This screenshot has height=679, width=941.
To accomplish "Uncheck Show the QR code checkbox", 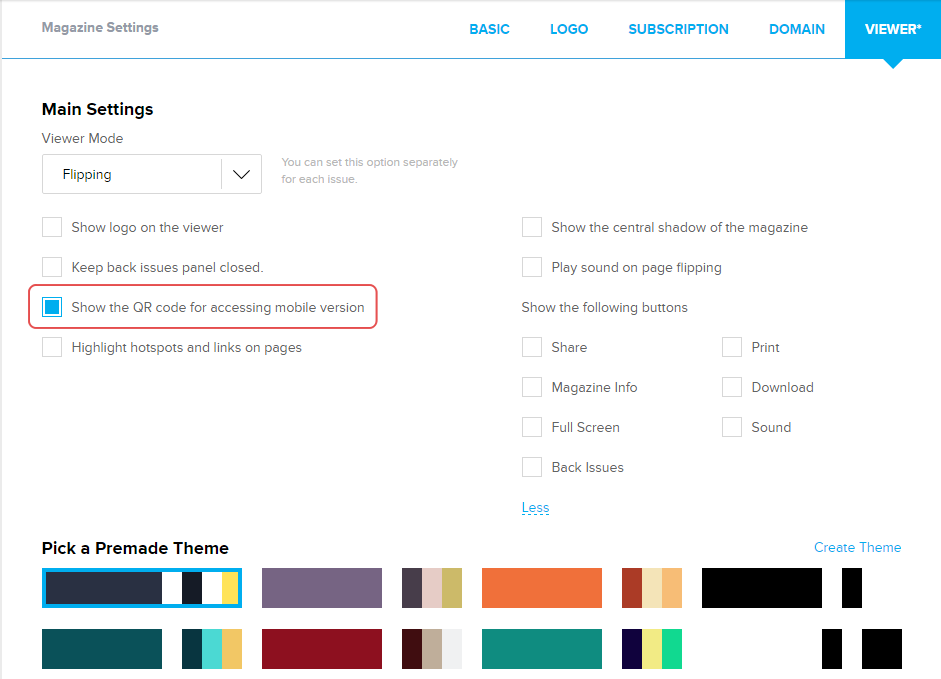I will (52, 307).
